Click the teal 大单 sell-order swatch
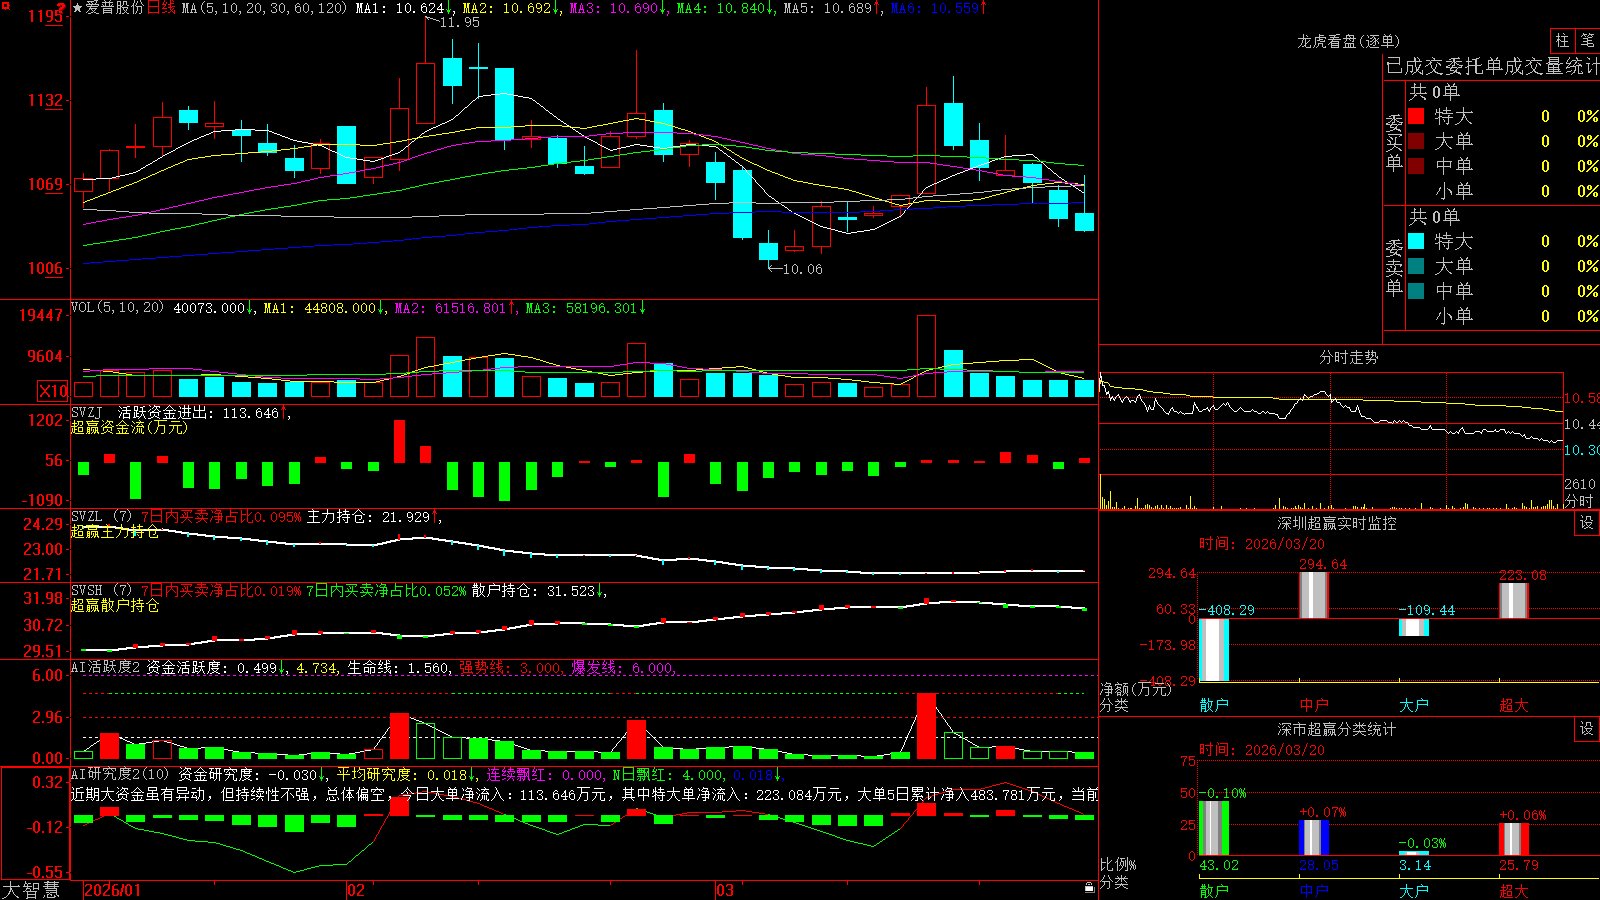Image resolution: width=1600 pixels, height=900 pixels. pyautogui.click(x=1416, y=266)
